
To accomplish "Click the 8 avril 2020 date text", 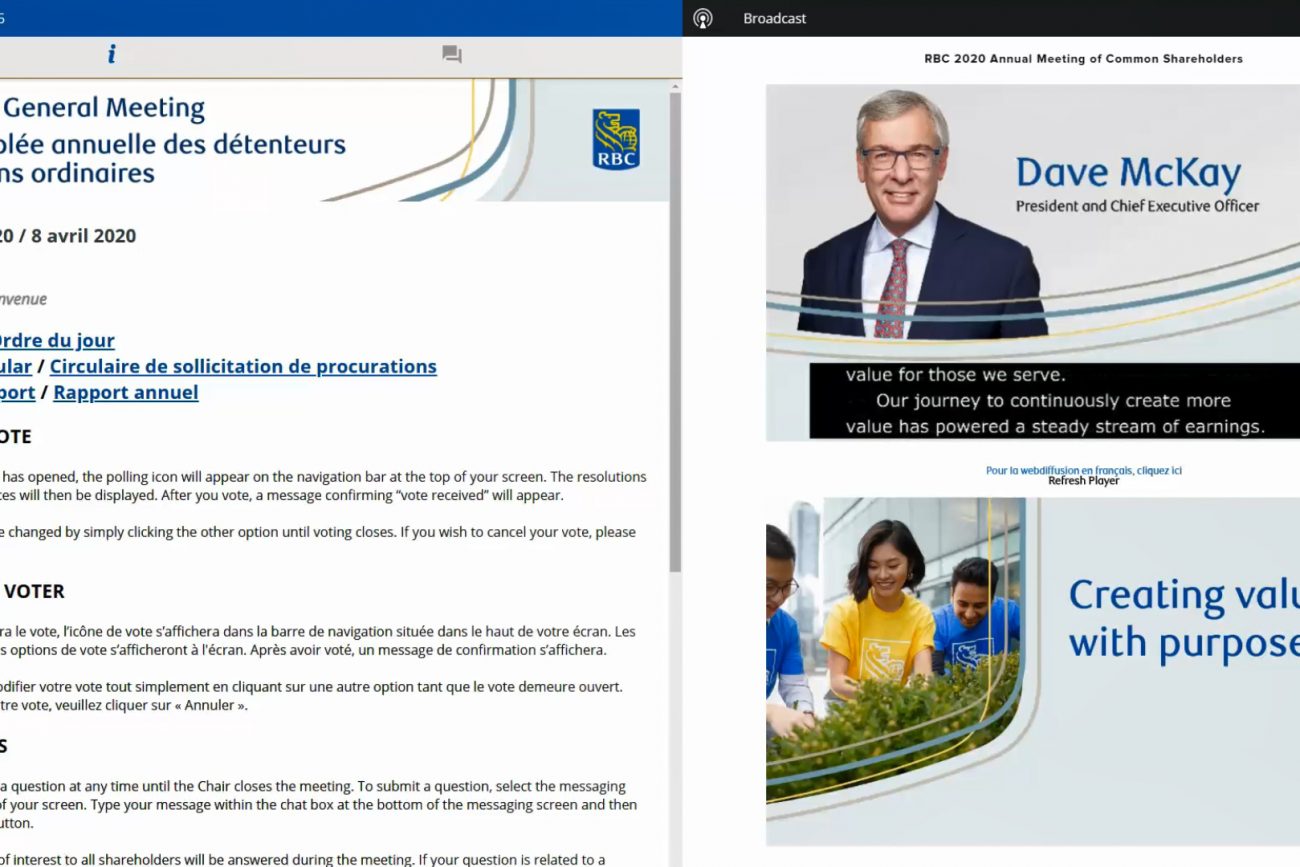I will (83, 236).
